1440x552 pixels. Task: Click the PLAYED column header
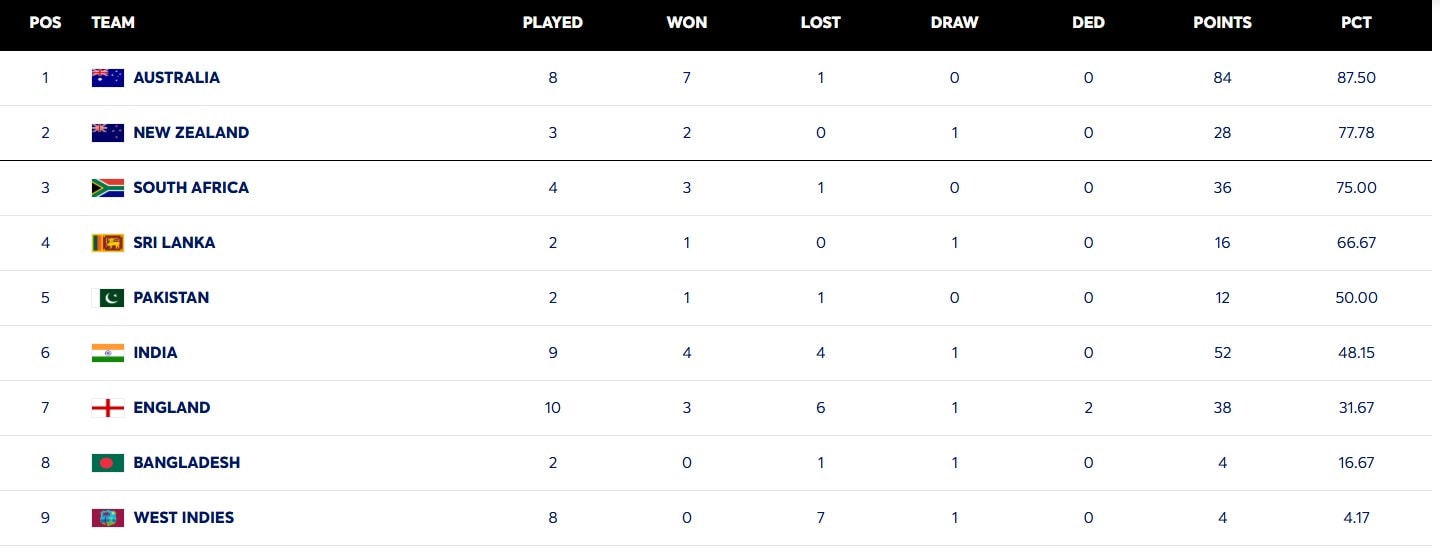pos(552,23)
